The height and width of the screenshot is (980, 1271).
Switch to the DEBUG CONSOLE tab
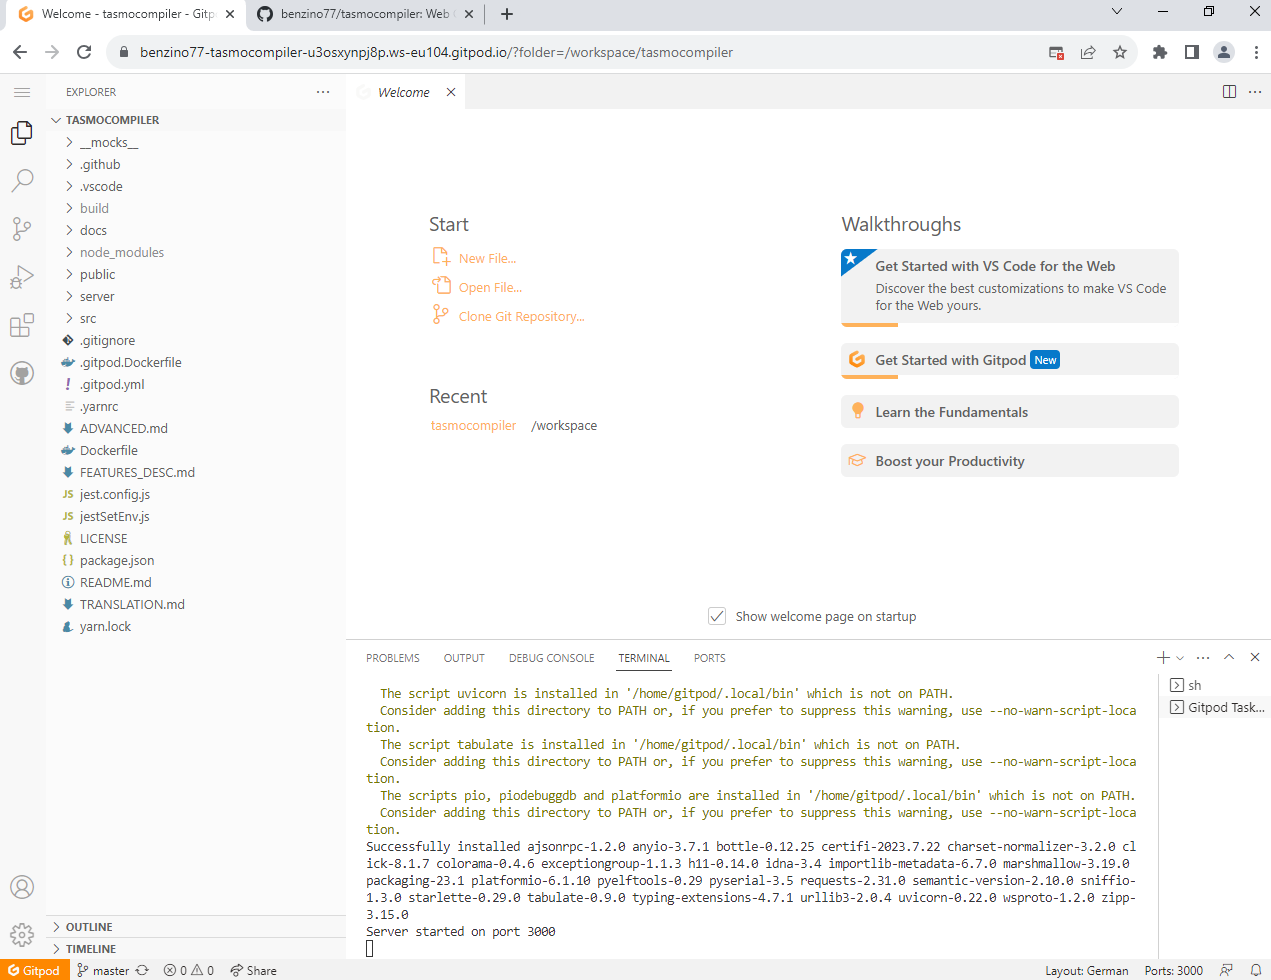click(x=551, y=658)
